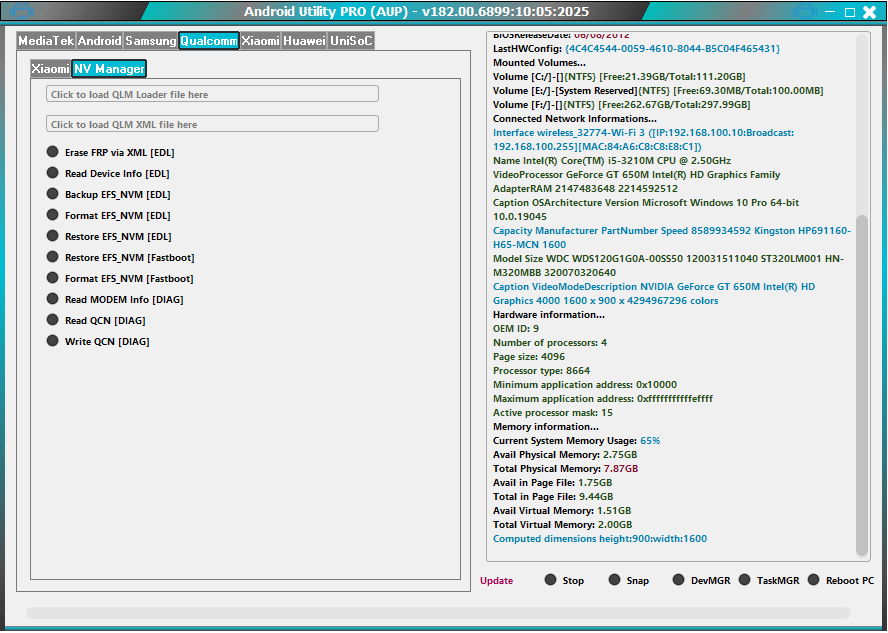Select the Xiaomi sub-tab beside NV Manager
Screen dimensions: 888x633
coord(50,69)
